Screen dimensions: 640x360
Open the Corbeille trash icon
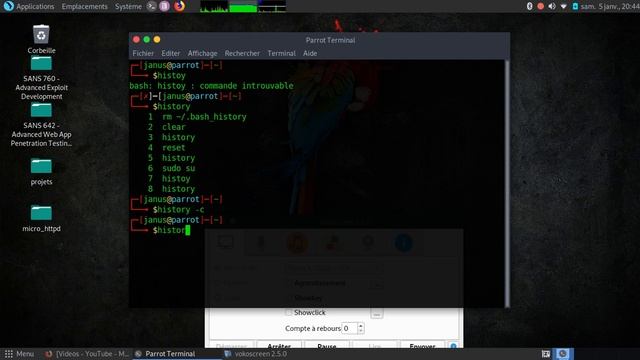coord(41,34)
